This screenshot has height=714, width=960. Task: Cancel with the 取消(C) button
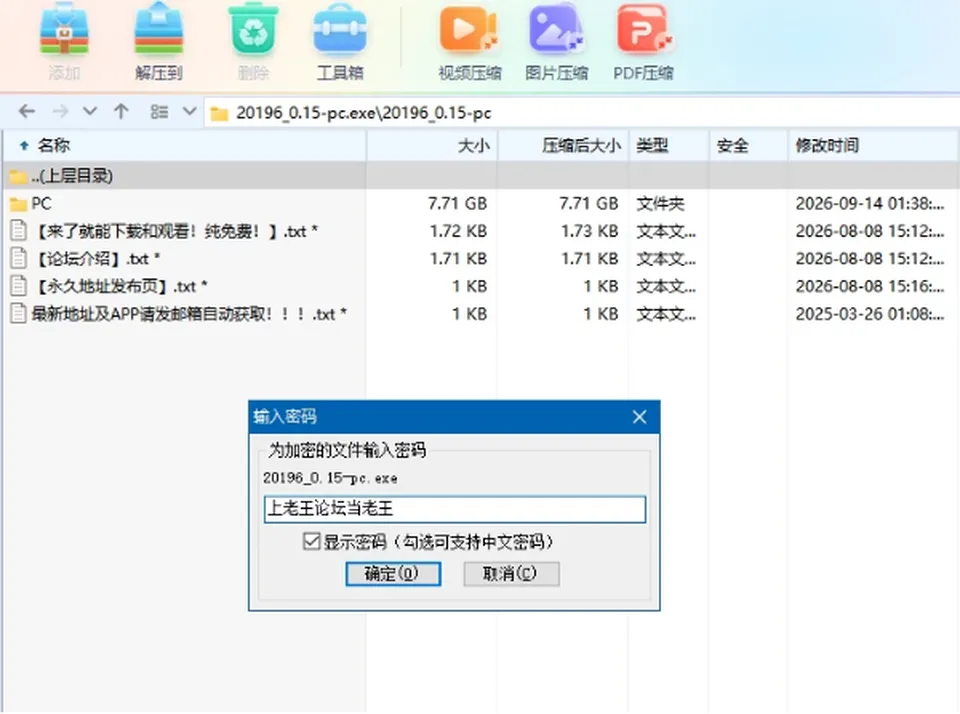(511, 574)
